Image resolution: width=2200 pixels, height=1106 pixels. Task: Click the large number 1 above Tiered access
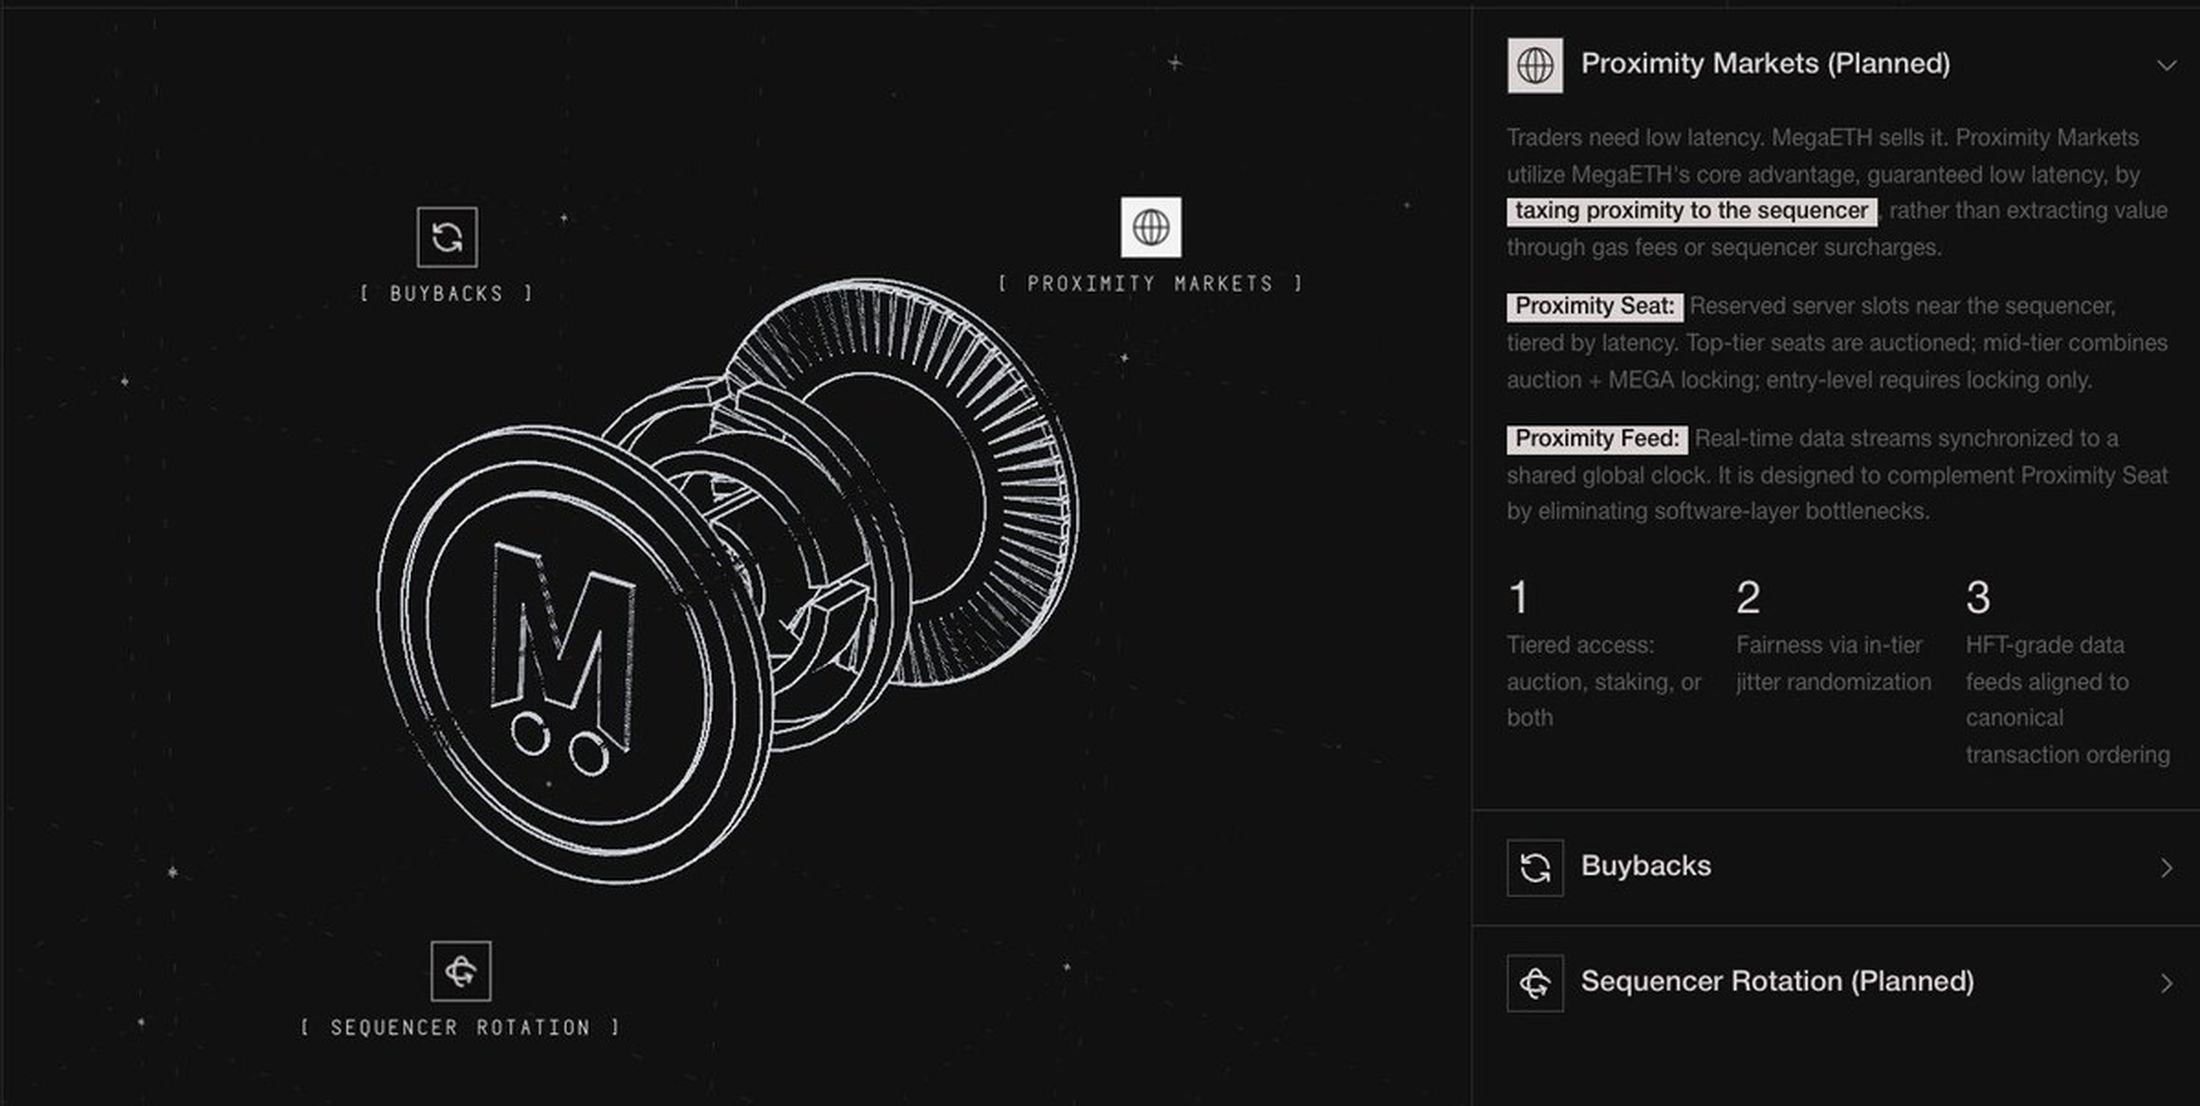point(1518,598)
